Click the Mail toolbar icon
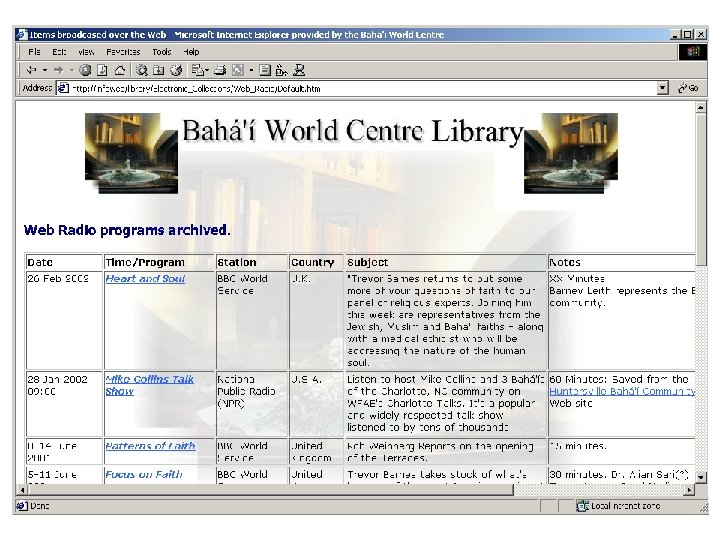 [198, 70]
